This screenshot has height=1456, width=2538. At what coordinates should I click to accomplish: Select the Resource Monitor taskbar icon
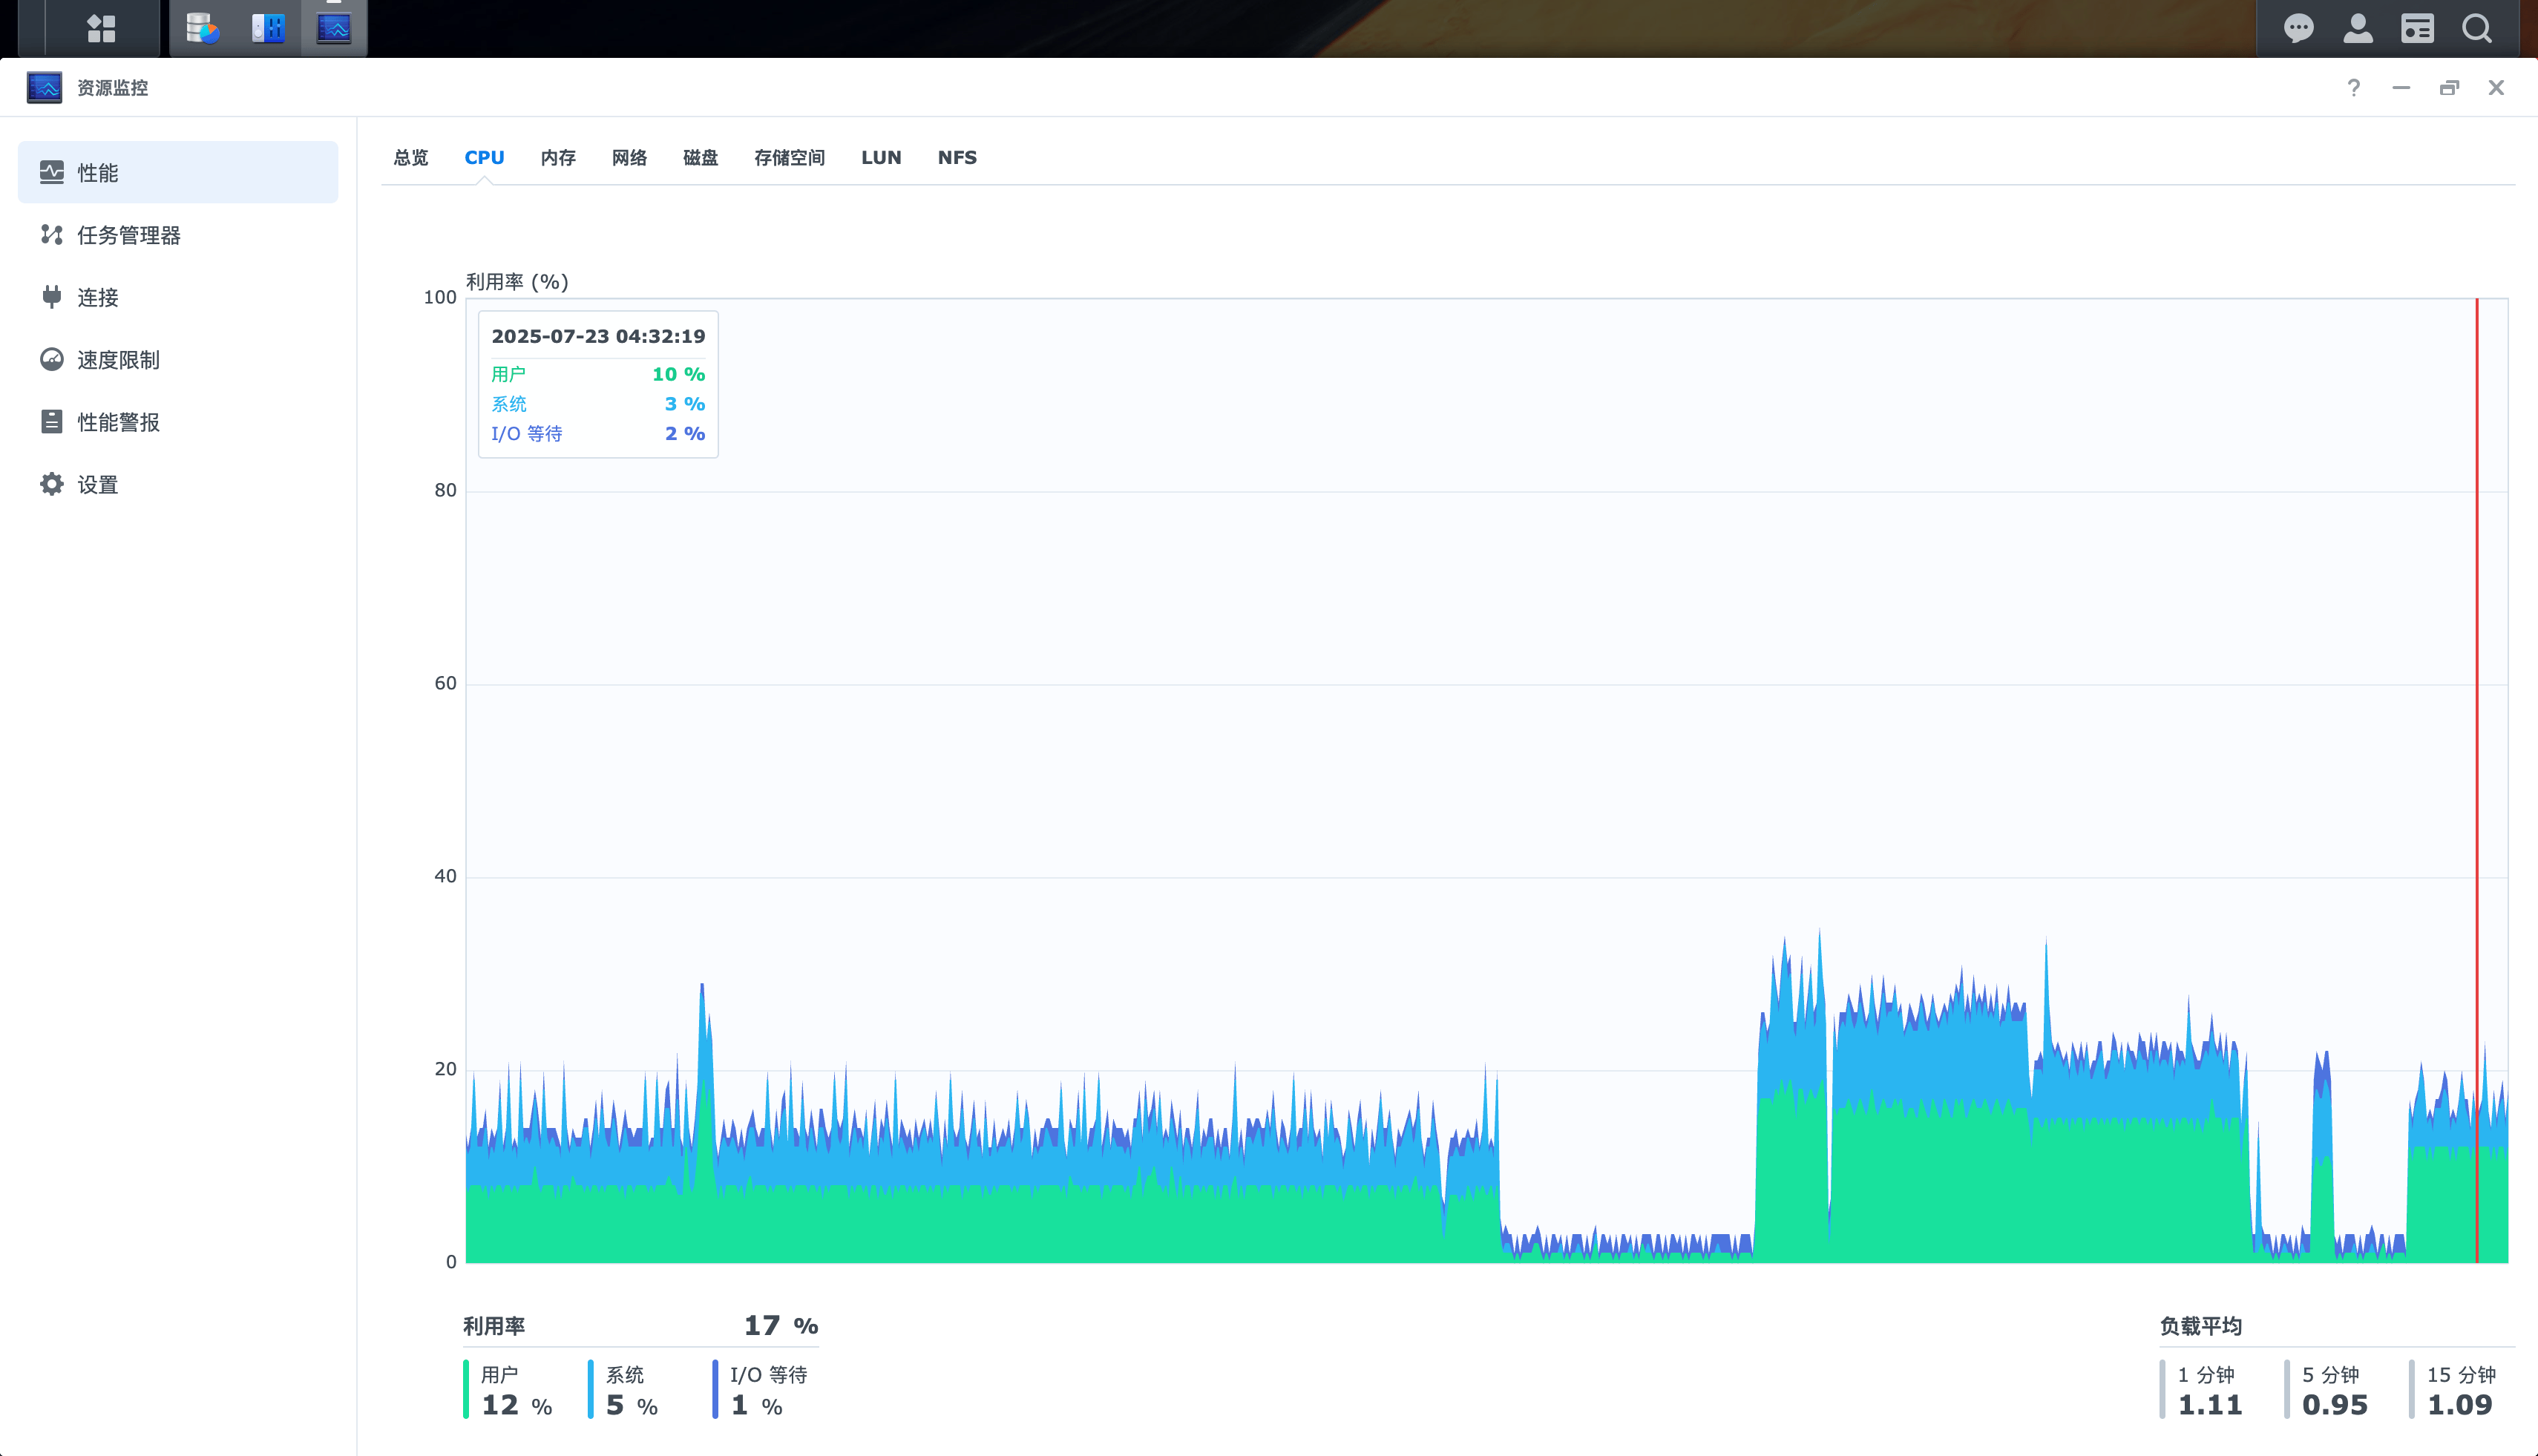[x=334, y=28]
